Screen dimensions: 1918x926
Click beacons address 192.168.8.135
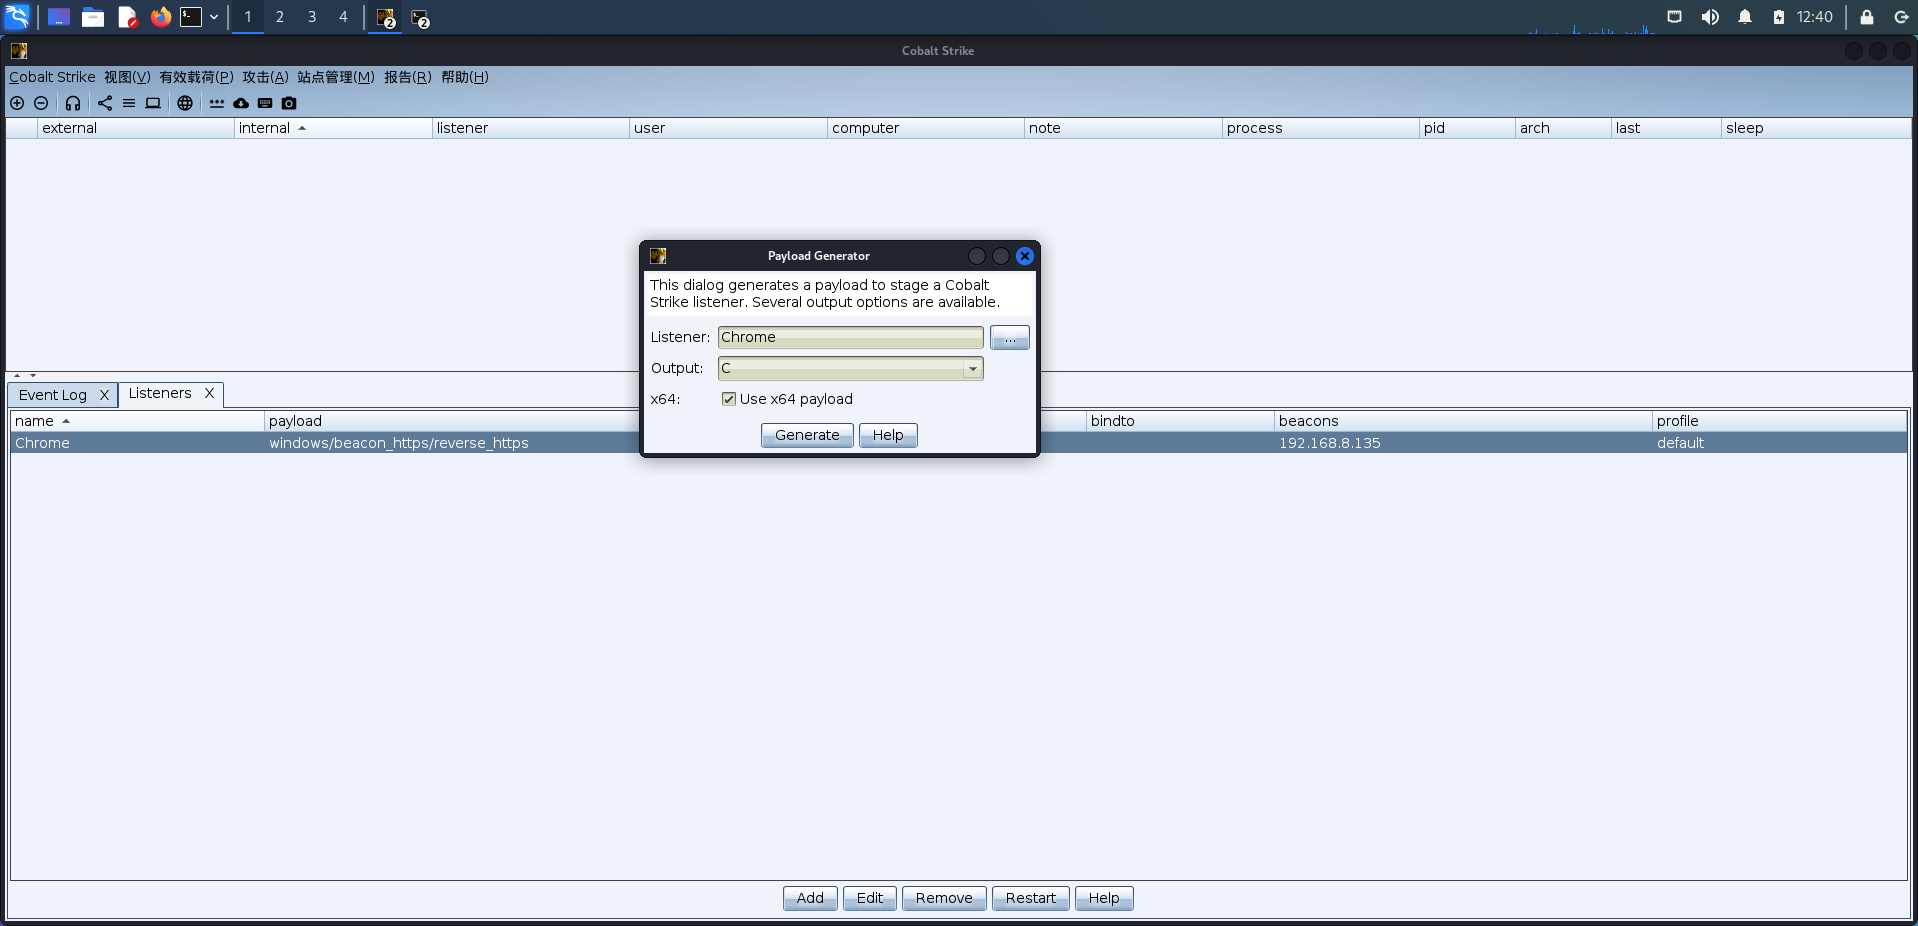point(1329,443)
